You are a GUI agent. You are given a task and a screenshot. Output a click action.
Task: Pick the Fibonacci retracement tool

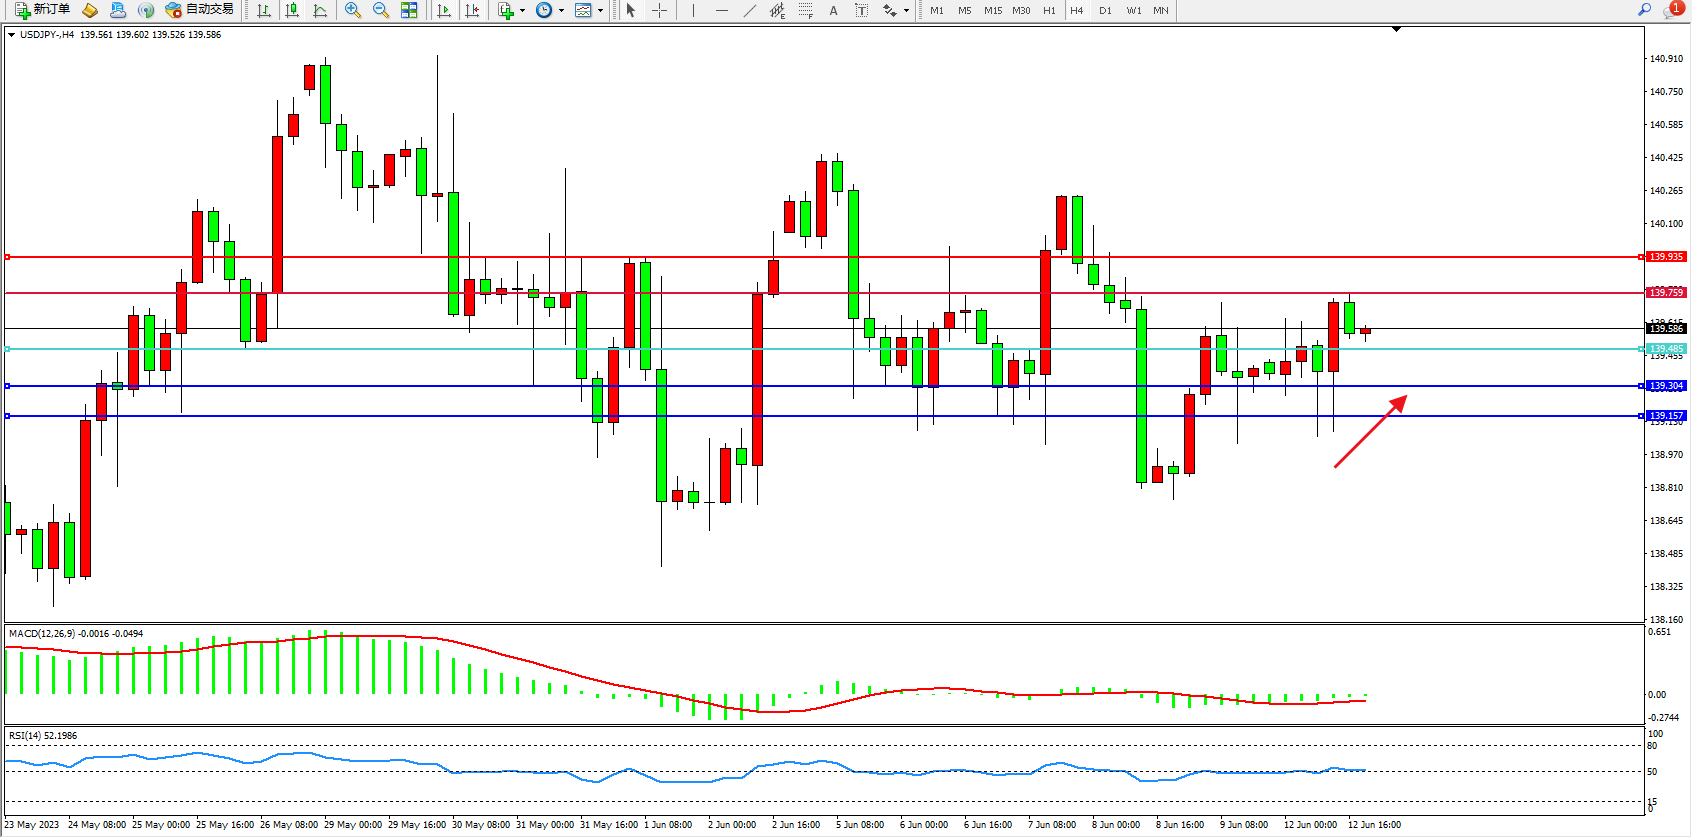pyautogui.click(x=805, y=10)
